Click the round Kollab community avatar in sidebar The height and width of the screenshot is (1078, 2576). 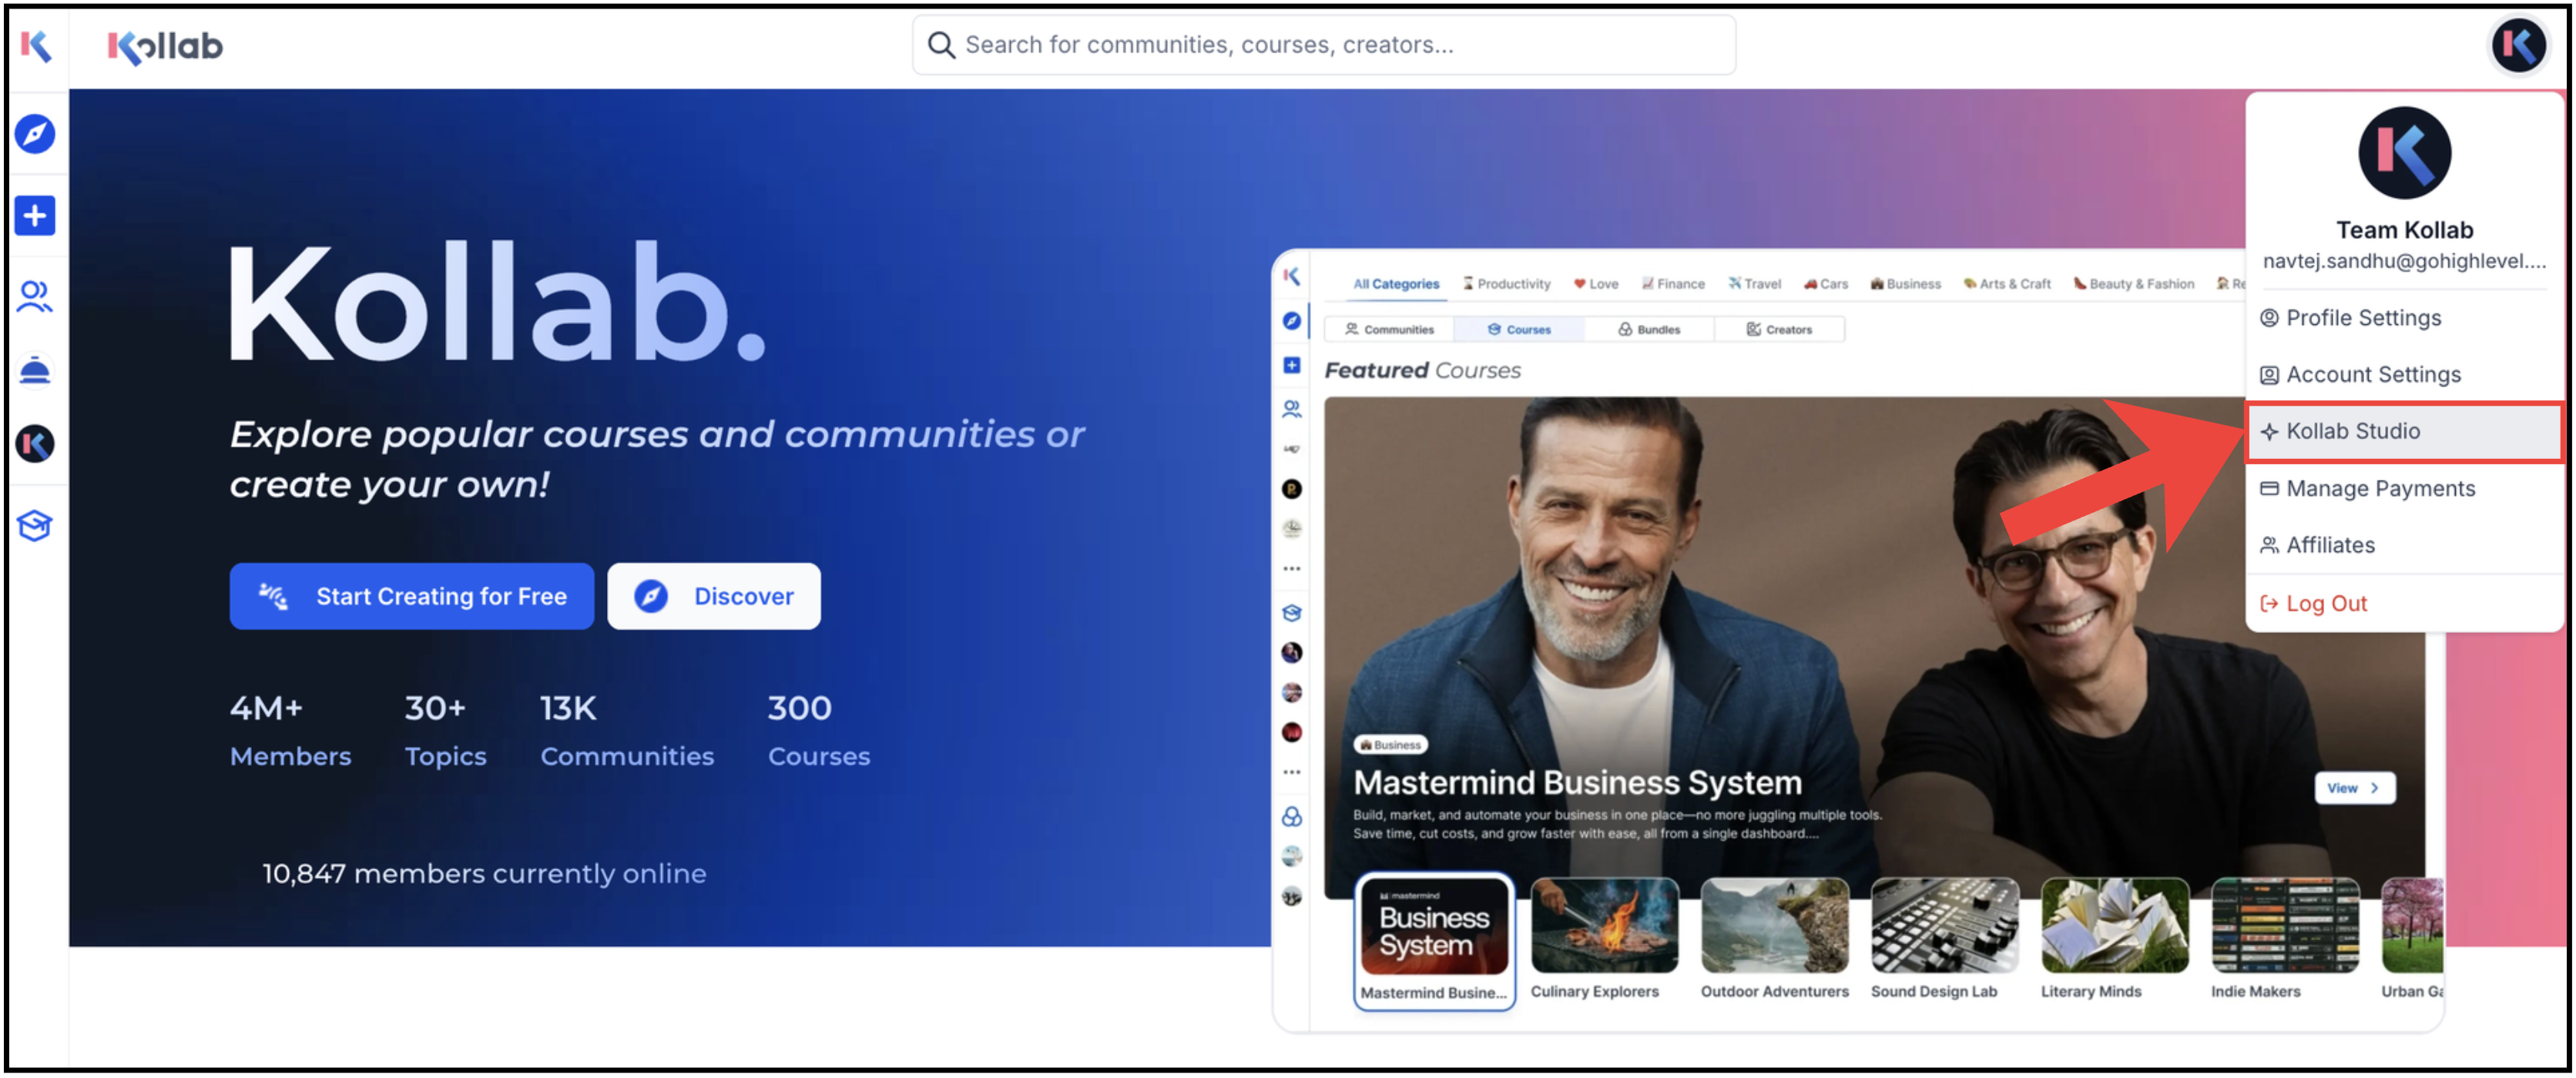click(35, 444)
